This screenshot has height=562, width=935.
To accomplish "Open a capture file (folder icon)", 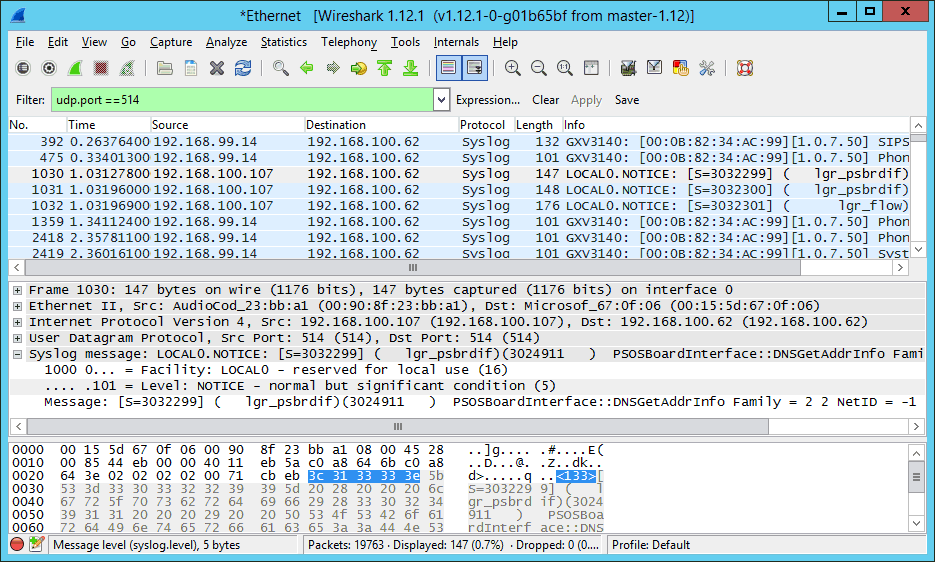I will pos(165,68).
